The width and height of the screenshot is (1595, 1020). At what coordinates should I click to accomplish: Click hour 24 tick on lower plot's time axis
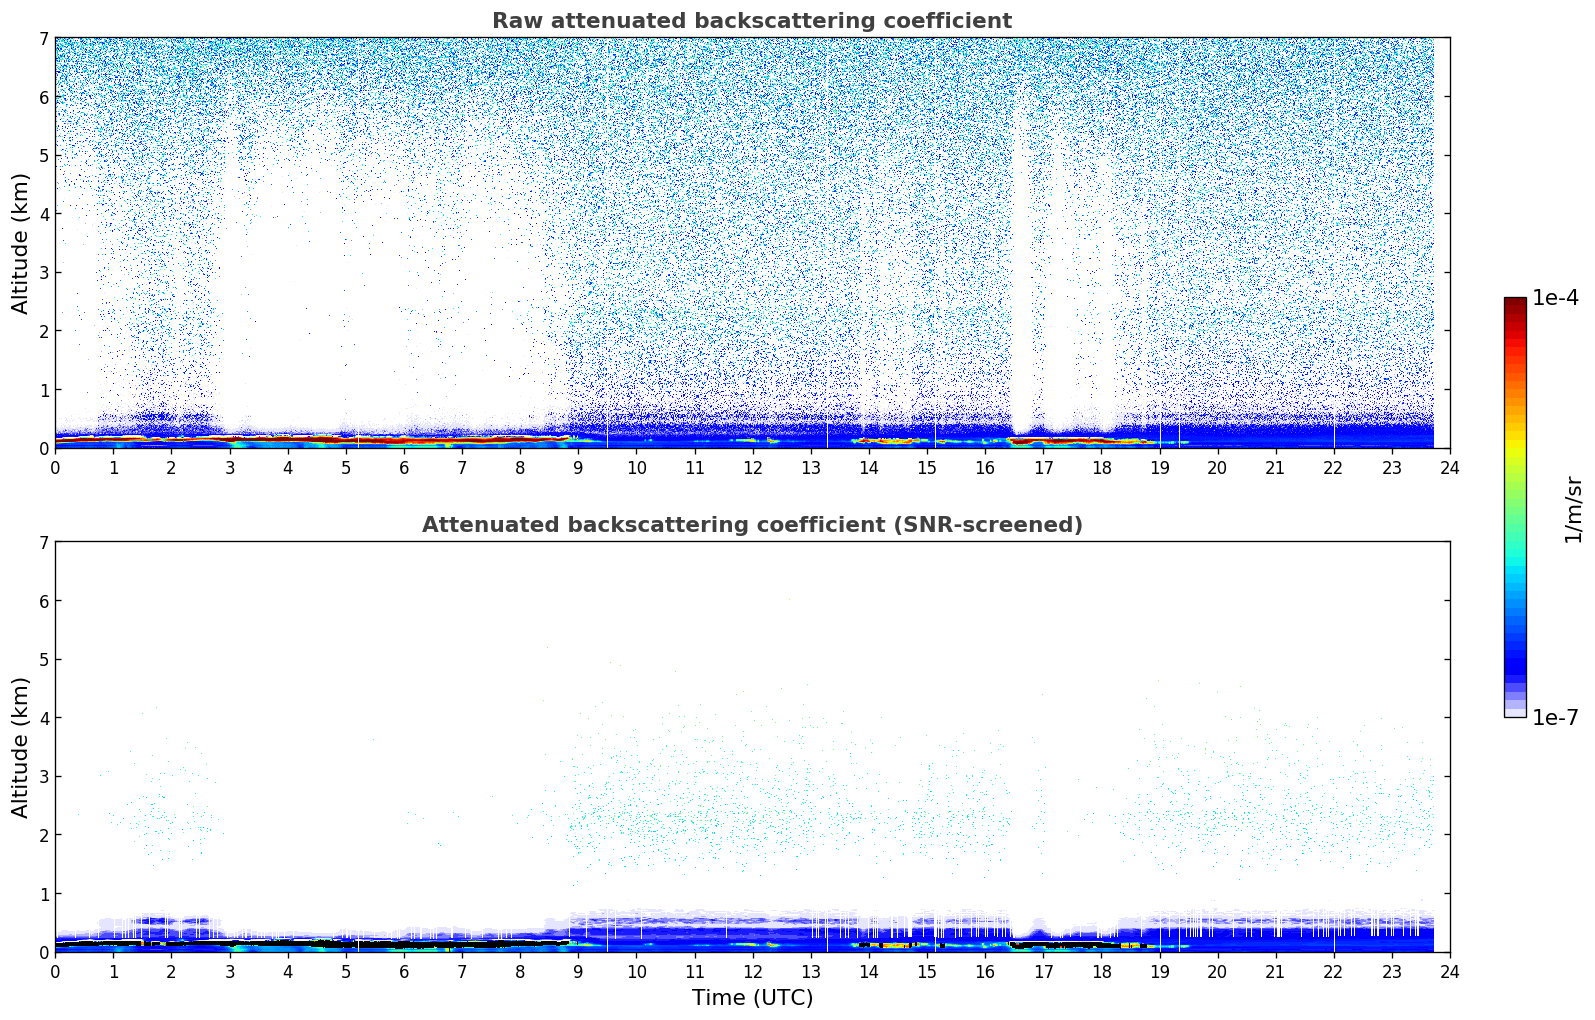1449,971
